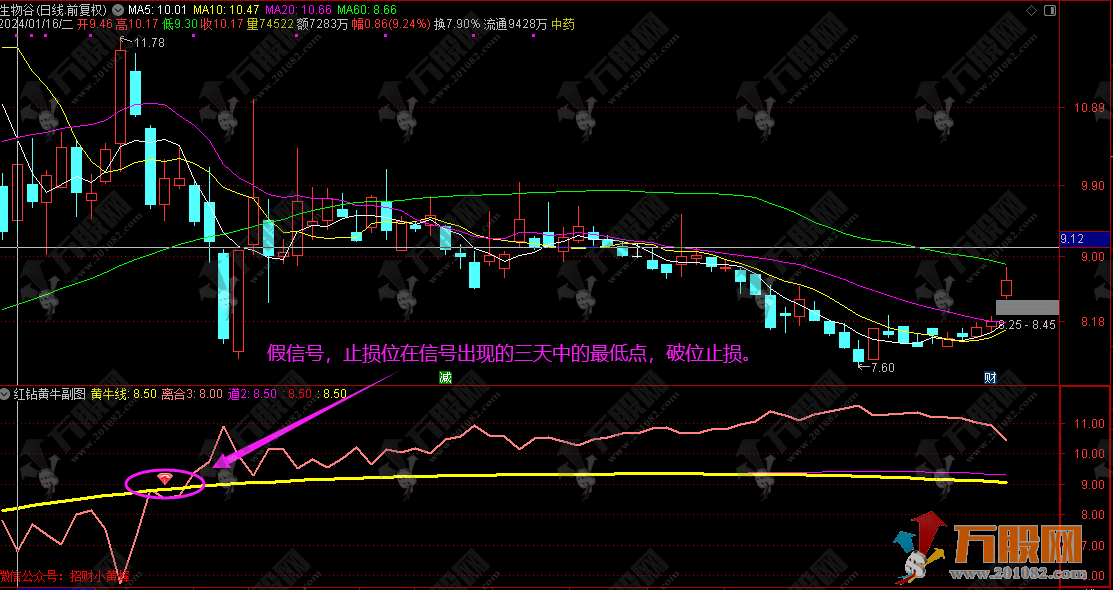1113x590 pixels.
Task: Toggle the side panel icon at top right
Action: coord(1051,10)
